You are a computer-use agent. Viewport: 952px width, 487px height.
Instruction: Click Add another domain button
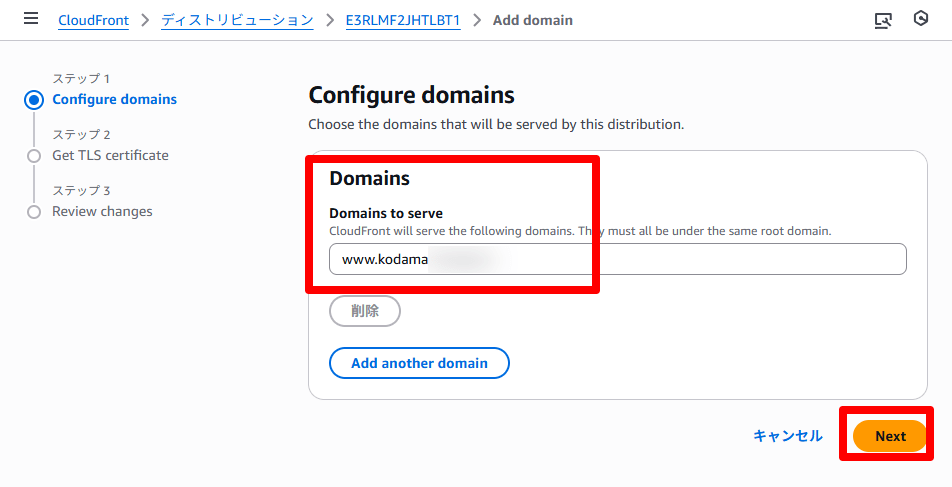point(419,363)
